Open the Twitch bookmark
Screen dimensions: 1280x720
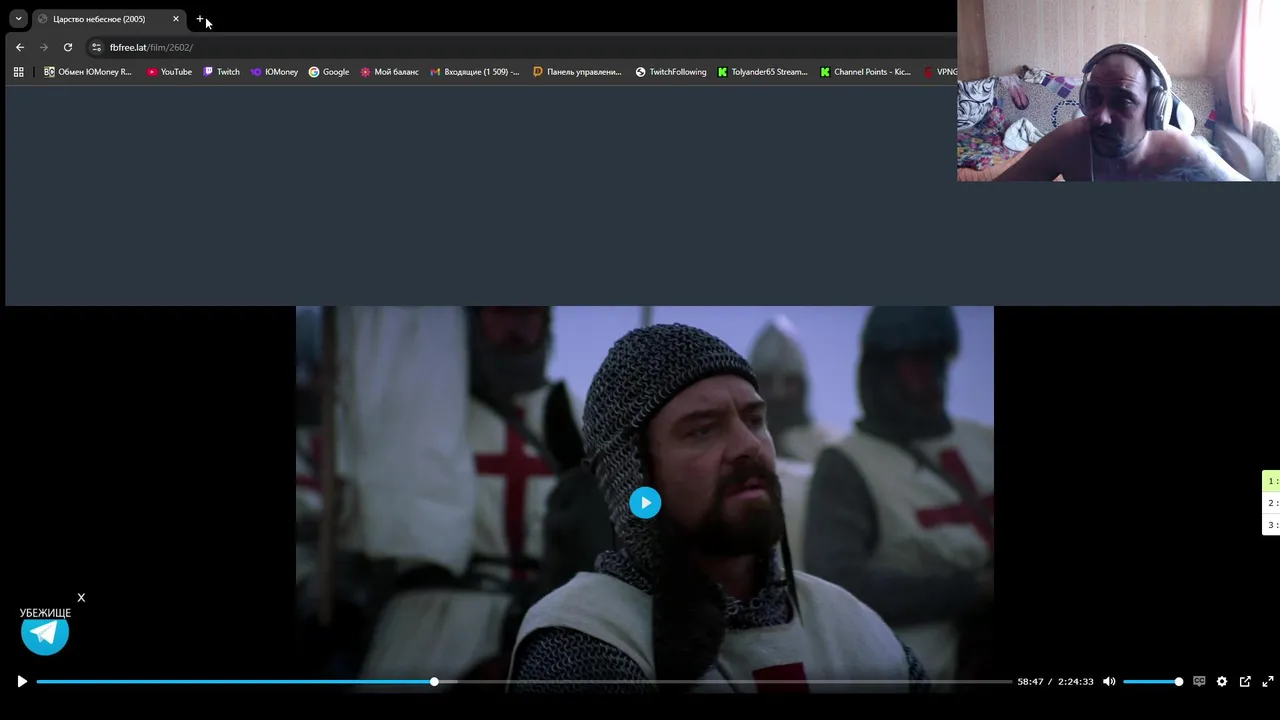[x=222, y=72]
